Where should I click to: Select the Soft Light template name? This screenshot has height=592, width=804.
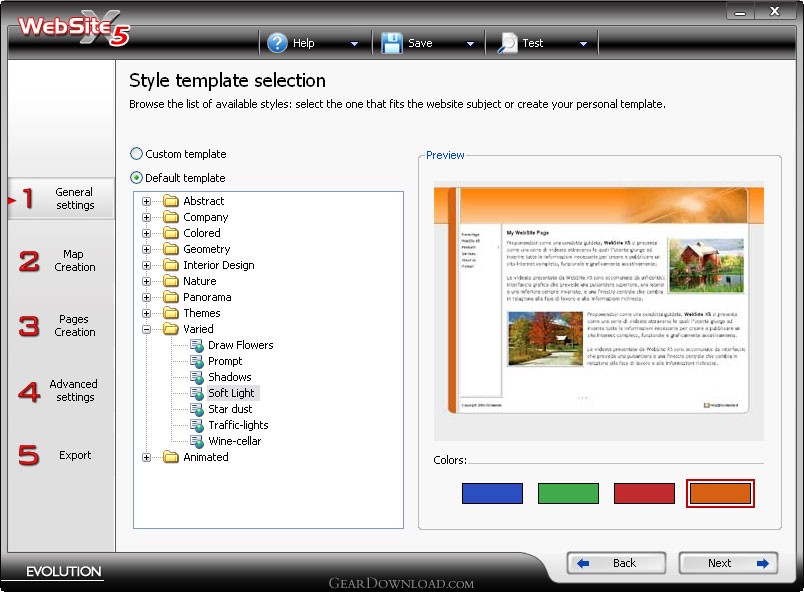pyautogui.click(x=231, y=393)
